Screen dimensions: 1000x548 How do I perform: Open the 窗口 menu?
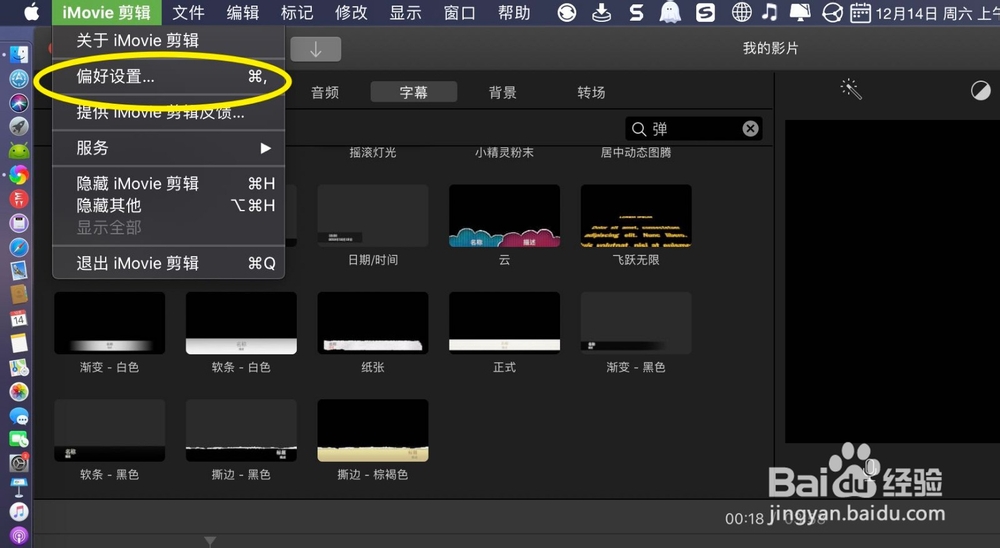pyautogui.click(x=460, y=12)
